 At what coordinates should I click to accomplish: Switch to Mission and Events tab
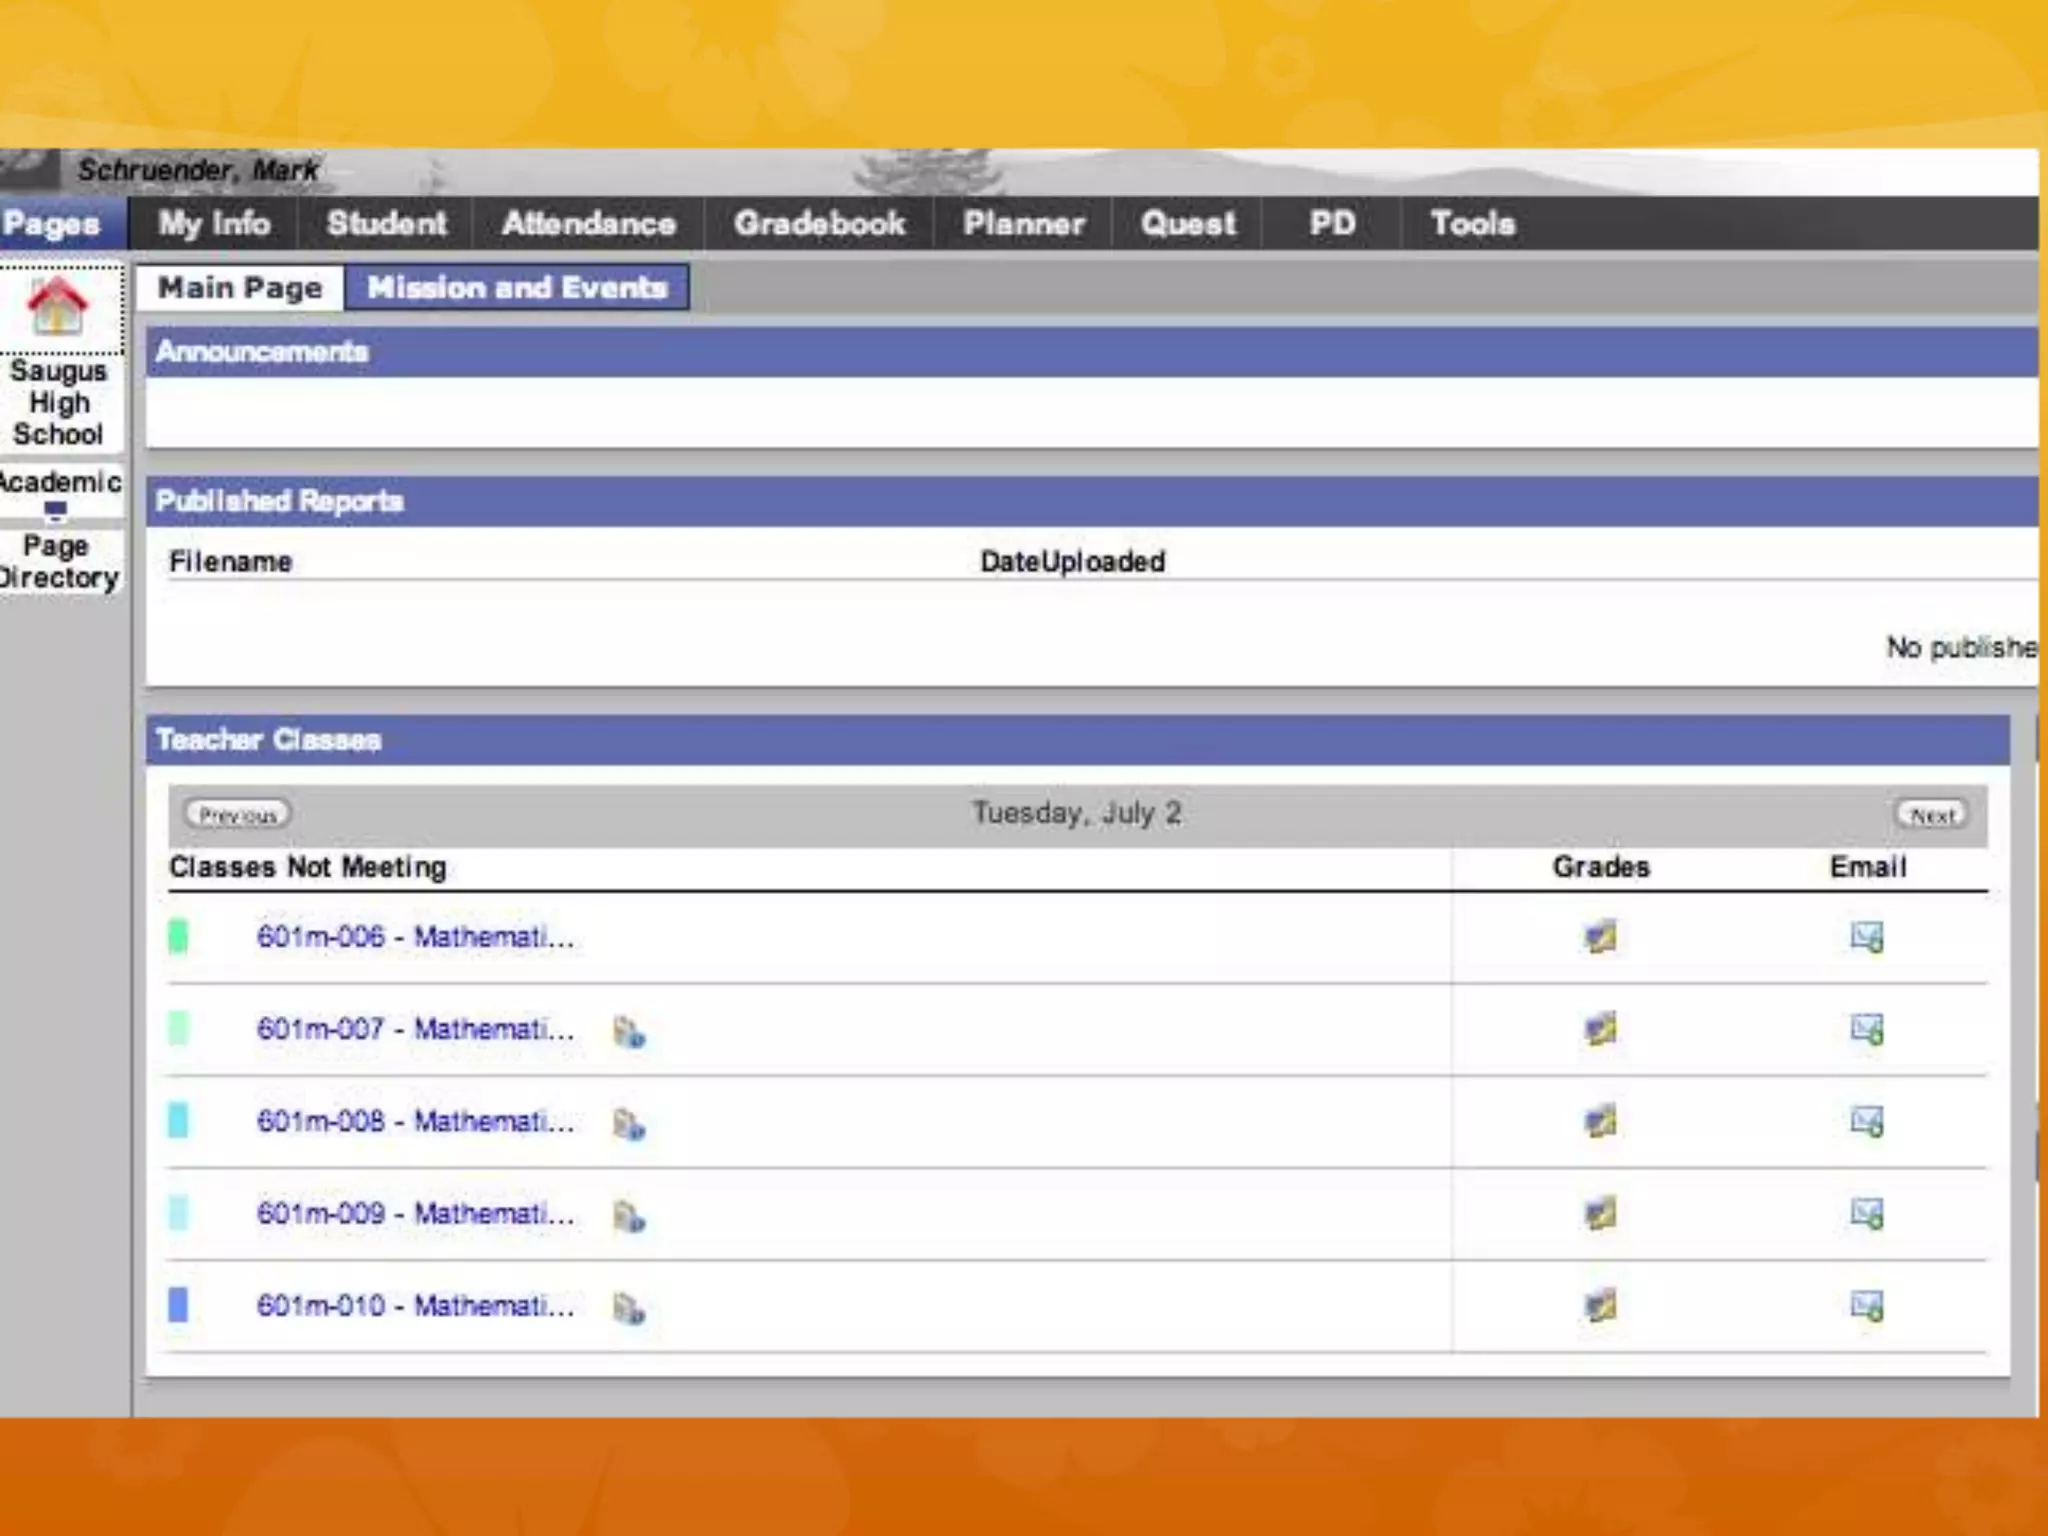(x=516, y=288)
